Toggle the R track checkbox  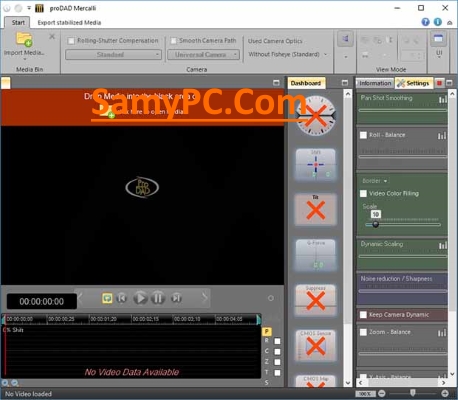(277, 341)
